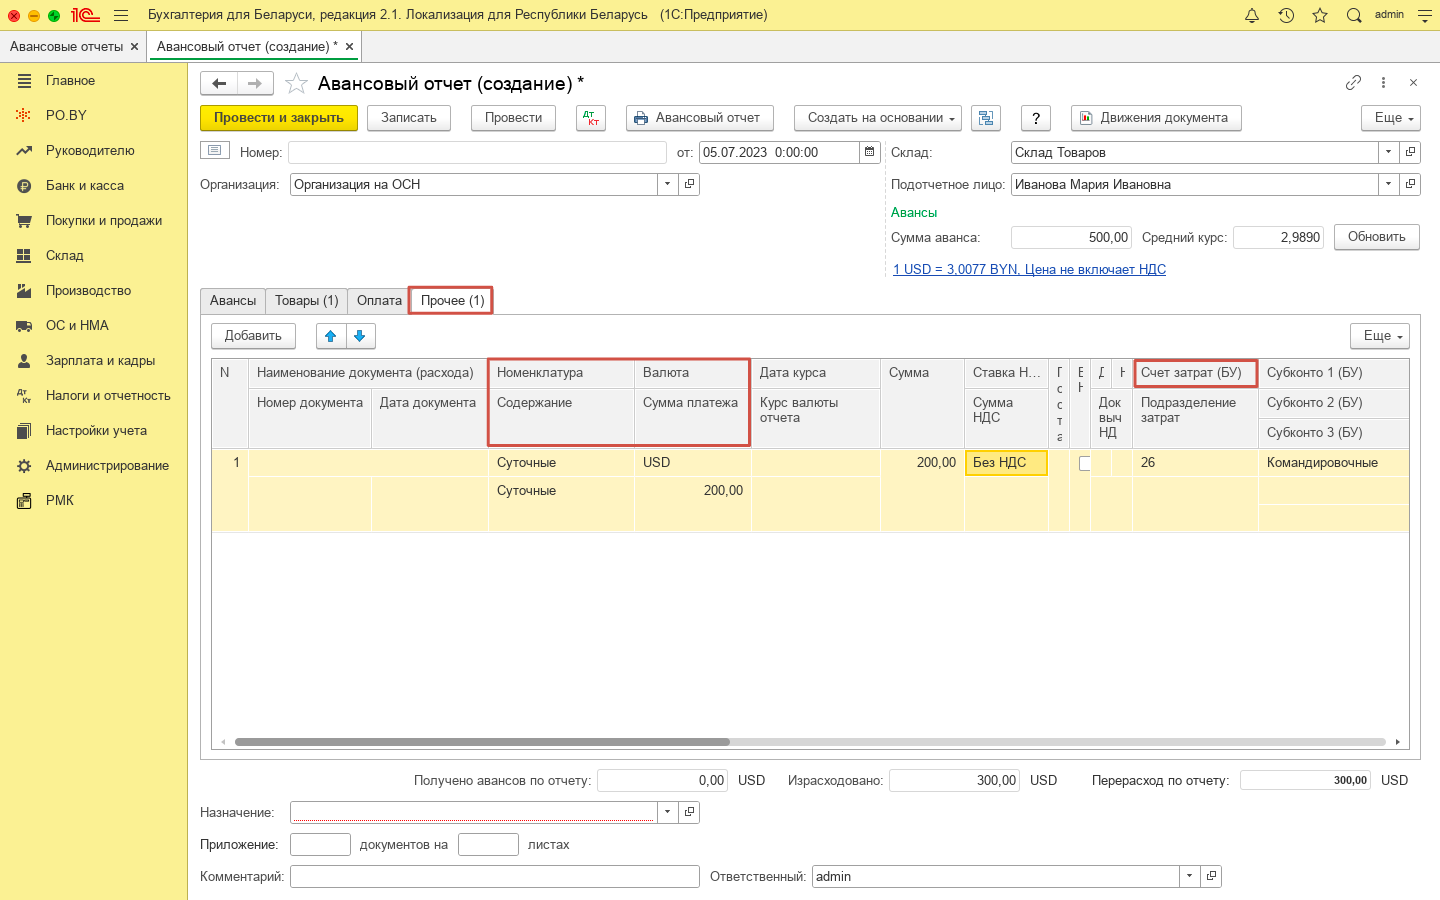
Task: Move row down with blue arrow
Action: click(360, 336)
